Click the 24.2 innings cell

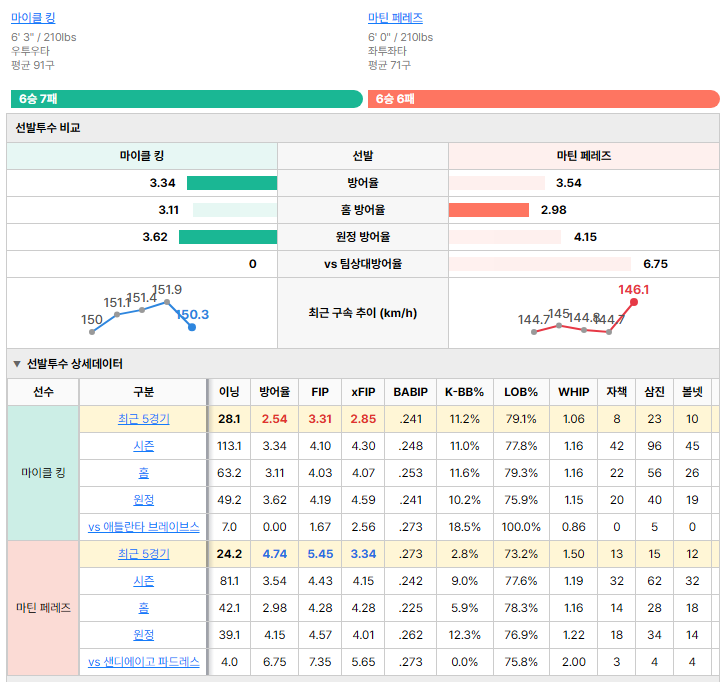[x=229, y=554]
